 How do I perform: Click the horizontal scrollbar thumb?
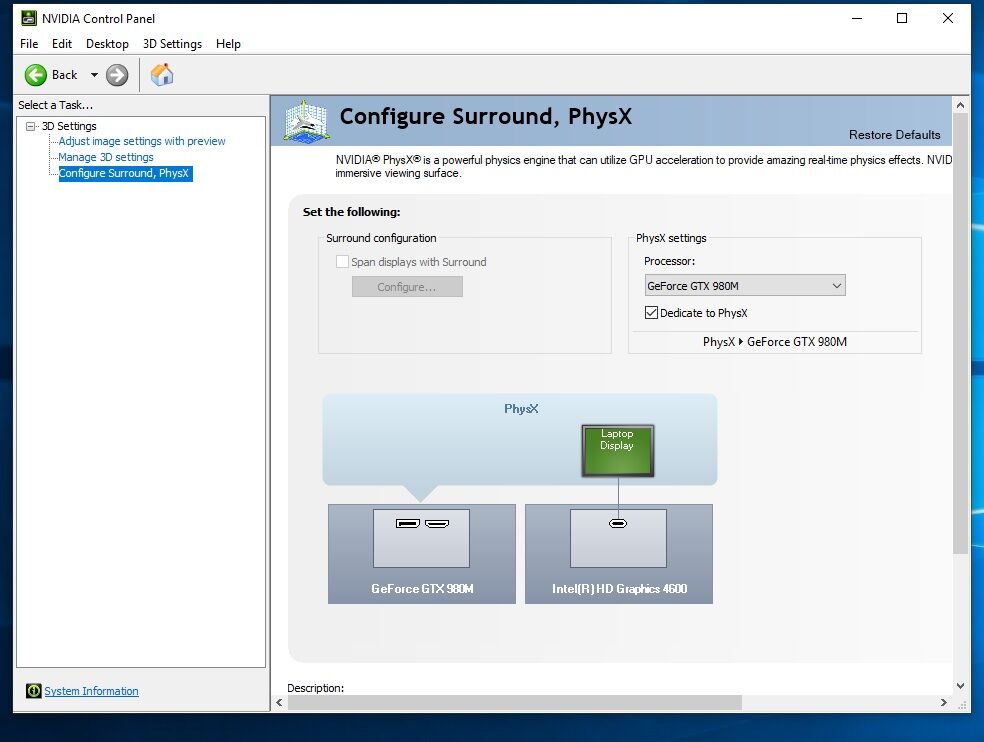(x=515, y=702)
